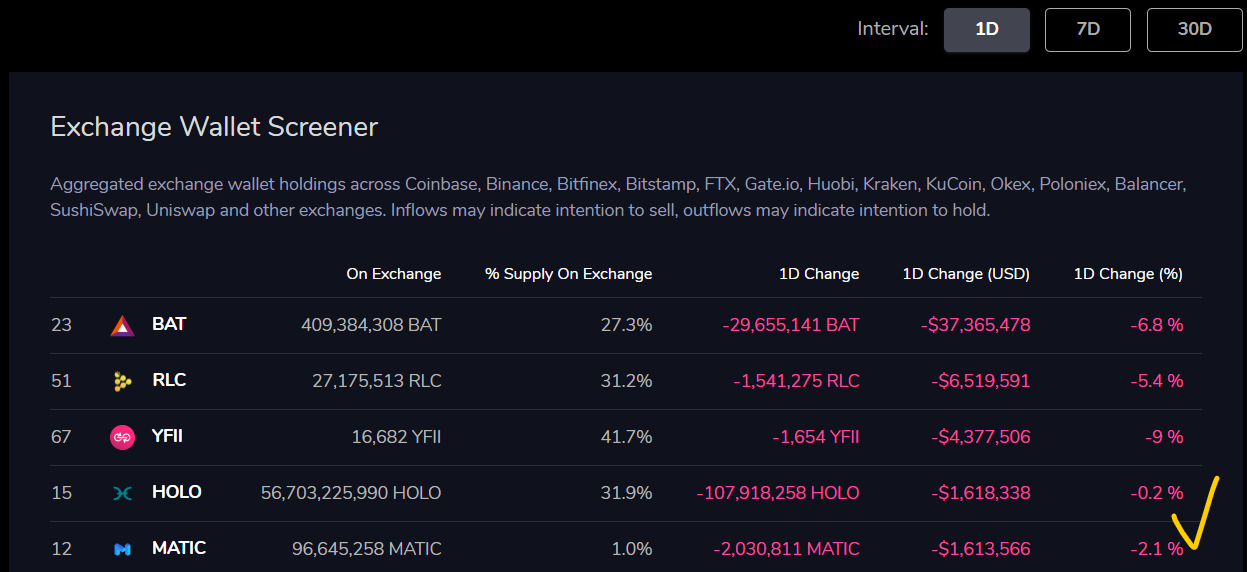Sort by 1D Change (%) column
This screenshot has height=572, width=1247.
tap(1128, 274)
